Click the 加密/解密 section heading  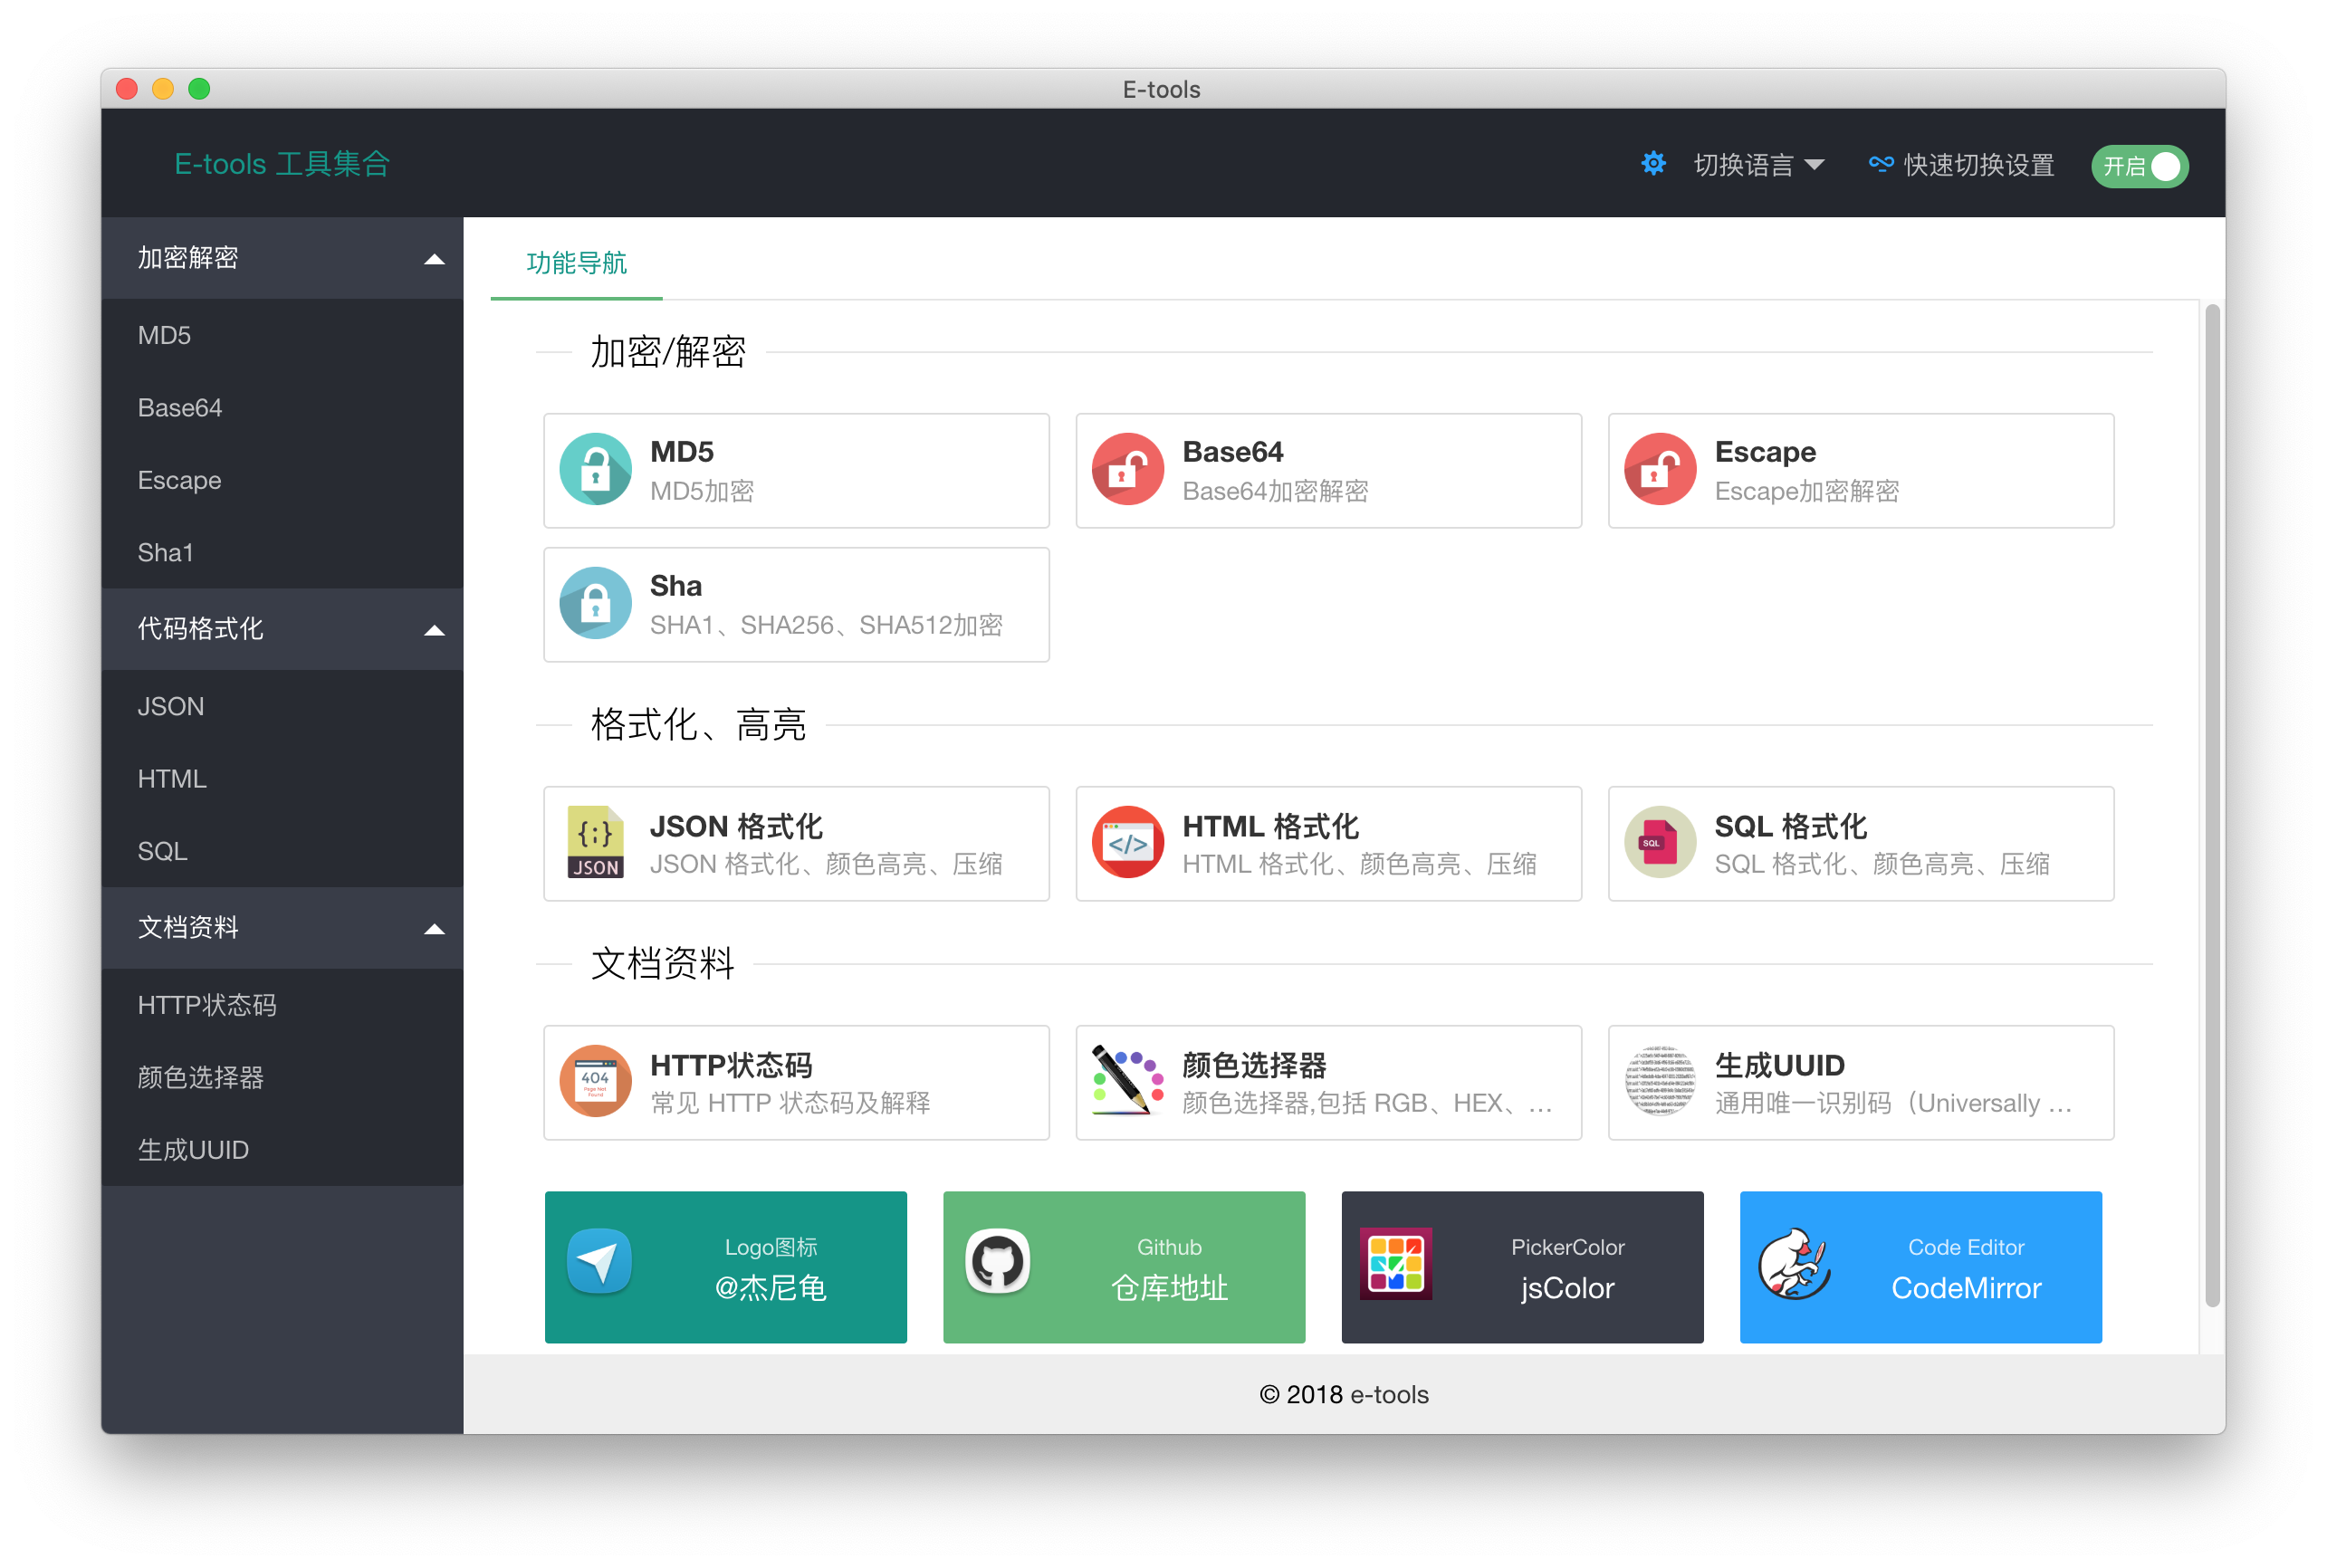pyautogui.click(x=668, y=352)
